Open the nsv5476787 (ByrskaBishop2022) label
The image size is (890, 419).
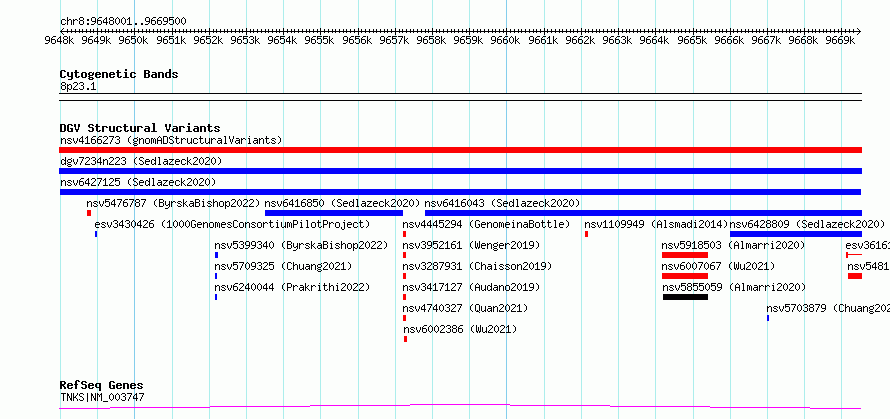[x=173, y=203]
